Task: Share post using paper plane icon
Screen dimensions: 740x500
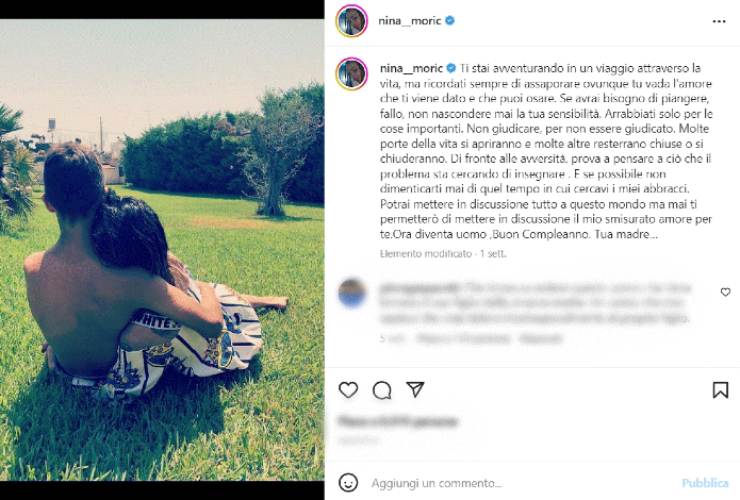Action: 415,389
